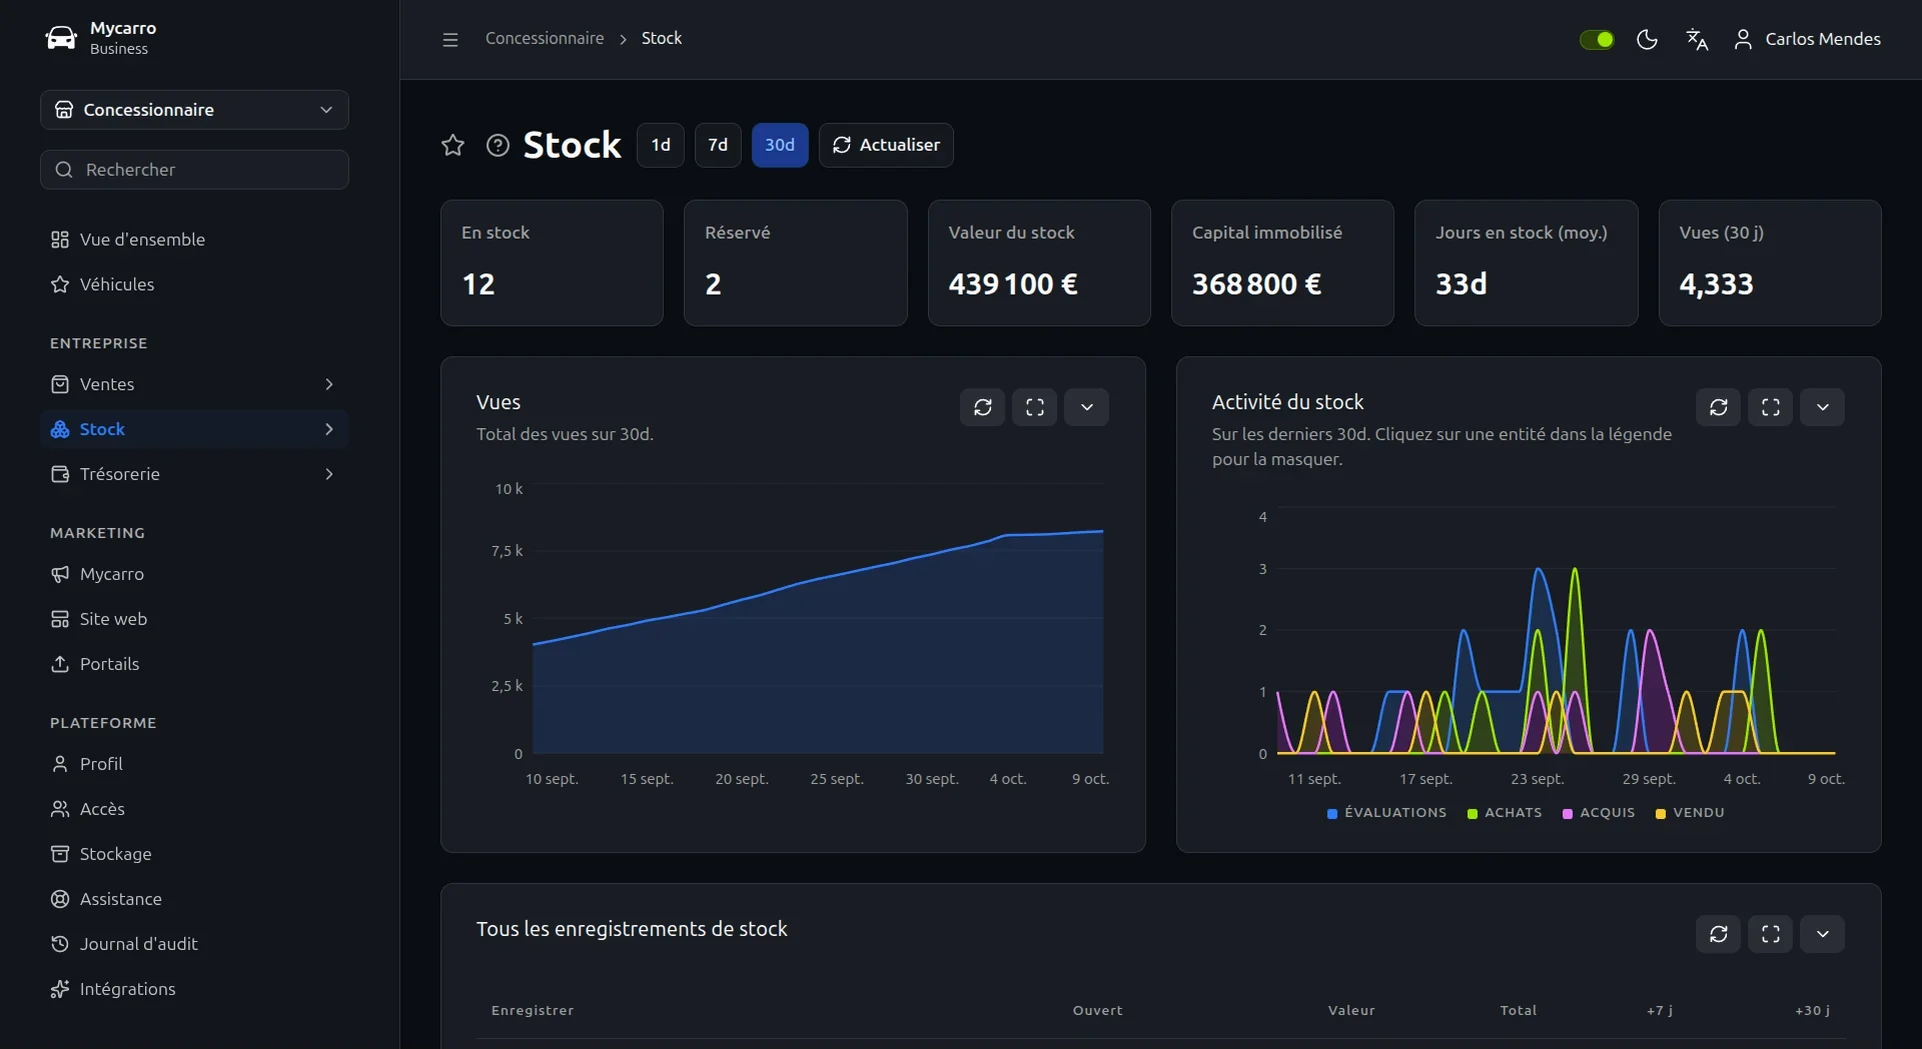1922x1049 pixels.
Task: Favorite the Stock page with star icon
Action: [x=453, y=145]
